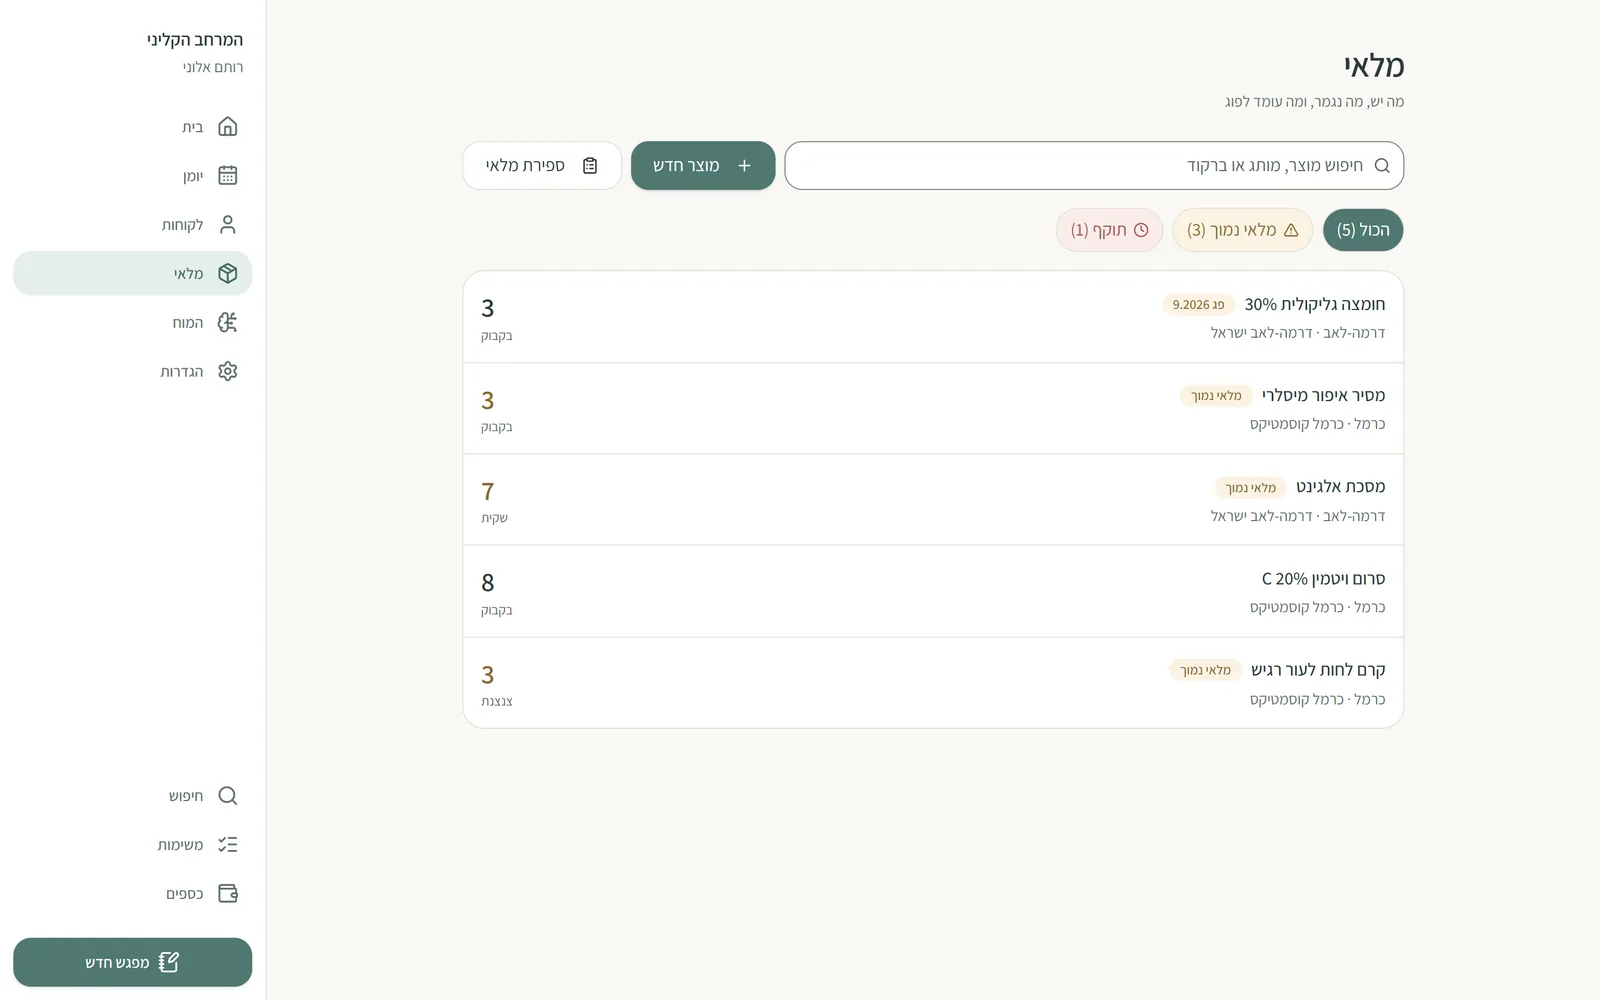The height and width of the screenshot is (1000, 1600).
Task: Focus the product search field
Action: click(1094, 165)
